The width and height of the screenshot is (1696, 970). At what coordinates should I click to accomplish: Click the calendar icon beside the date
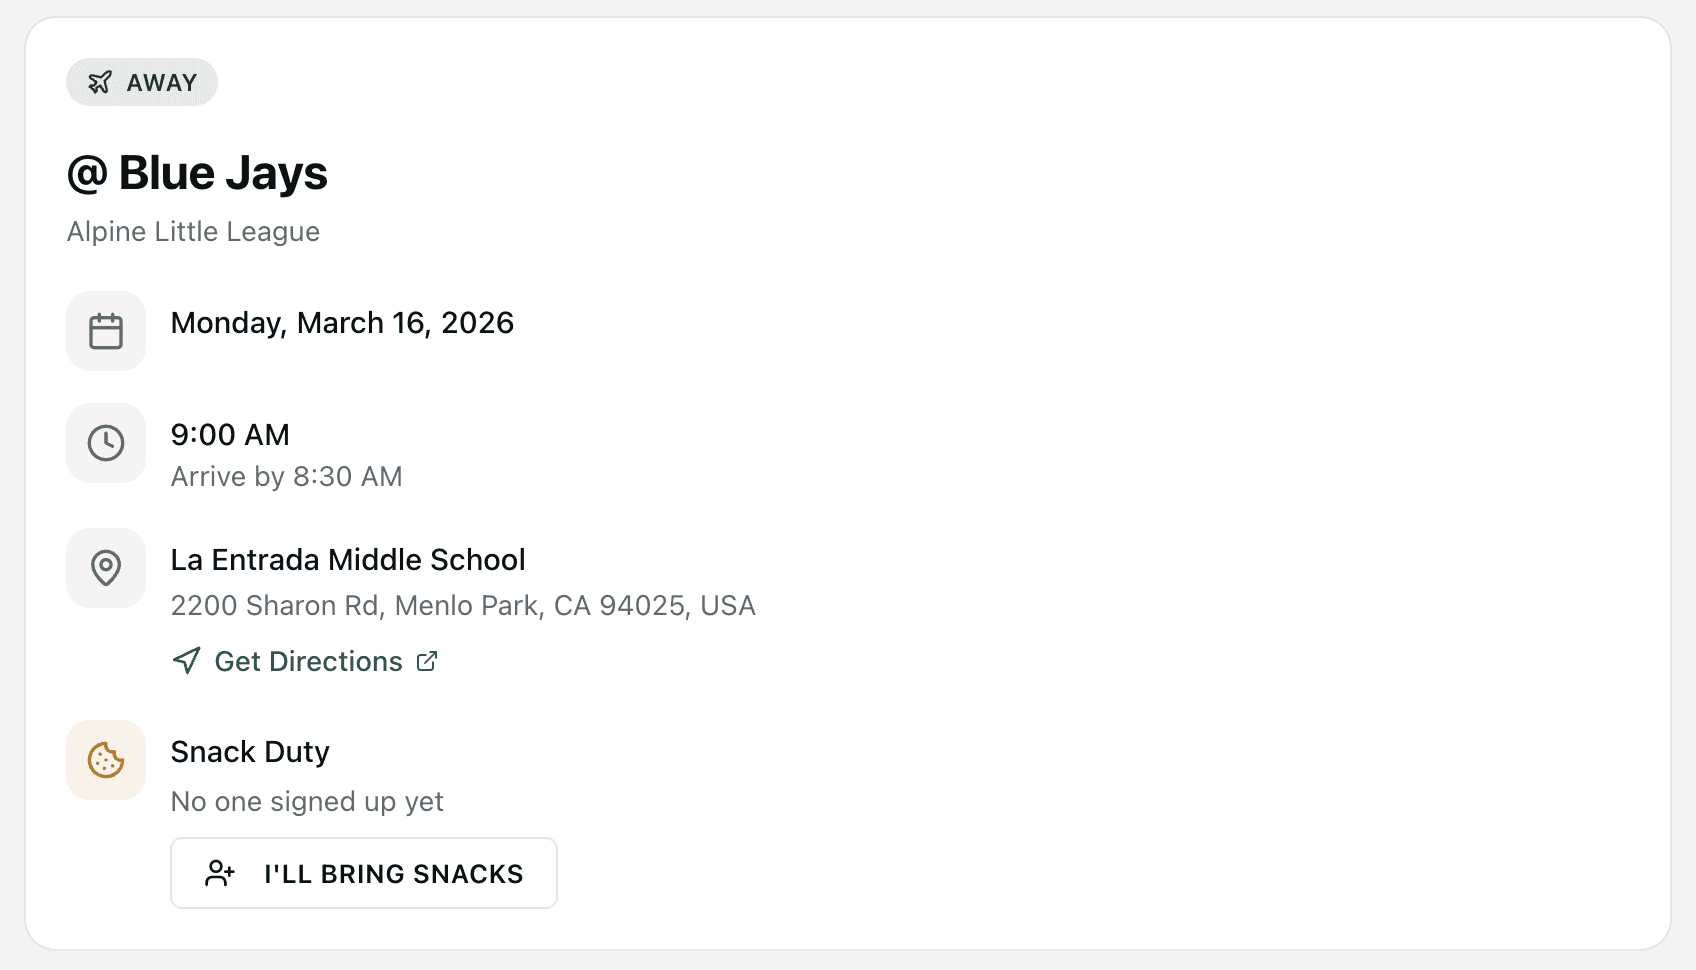pyautogui.click(x=106, y=331)
